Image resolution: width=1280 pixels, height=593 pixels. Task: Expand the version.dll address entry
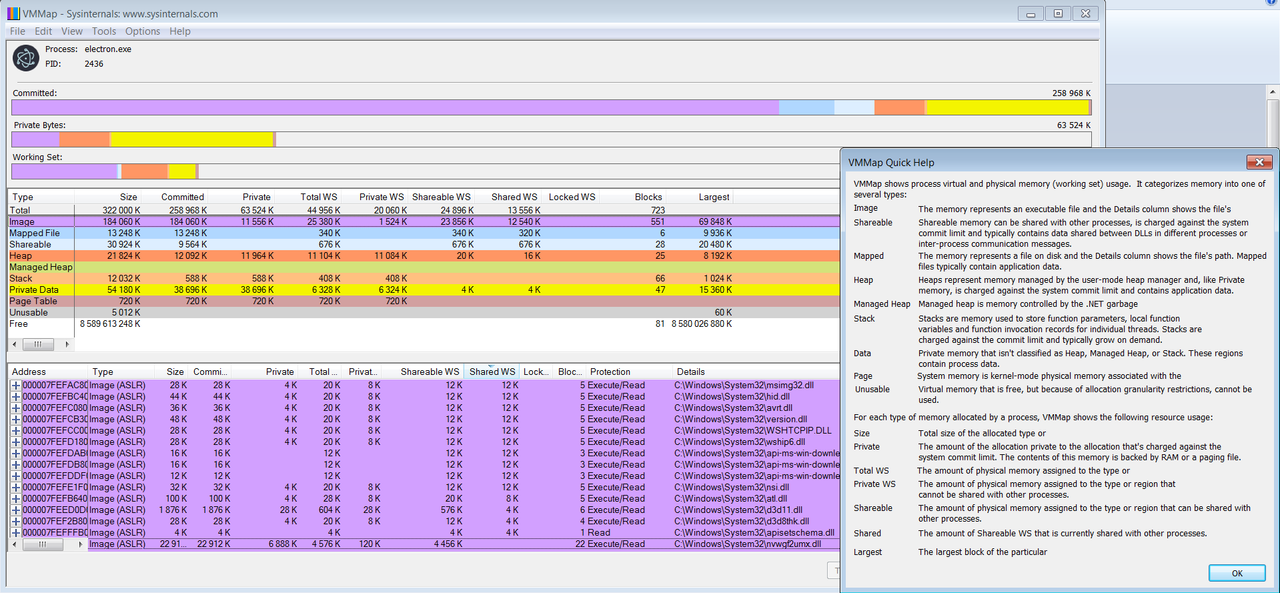point(15,419)
